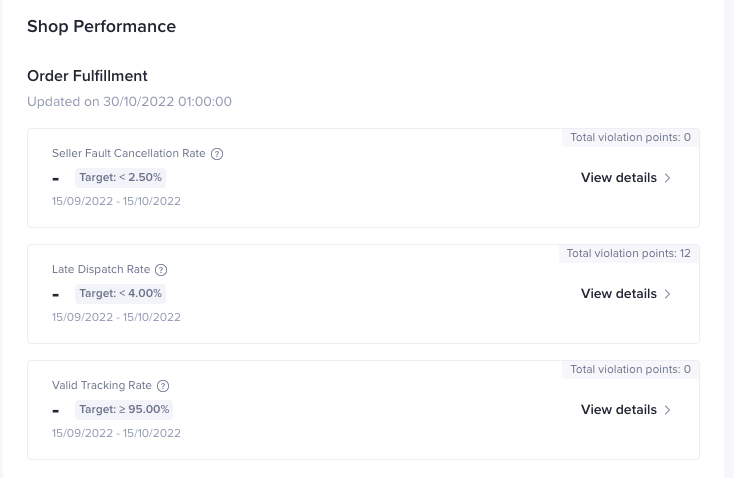This screenshot has height=478, width=734.
Task: Click the Valid Tracking Rate label
Action: pyautogui.click(x=101, y=386)
